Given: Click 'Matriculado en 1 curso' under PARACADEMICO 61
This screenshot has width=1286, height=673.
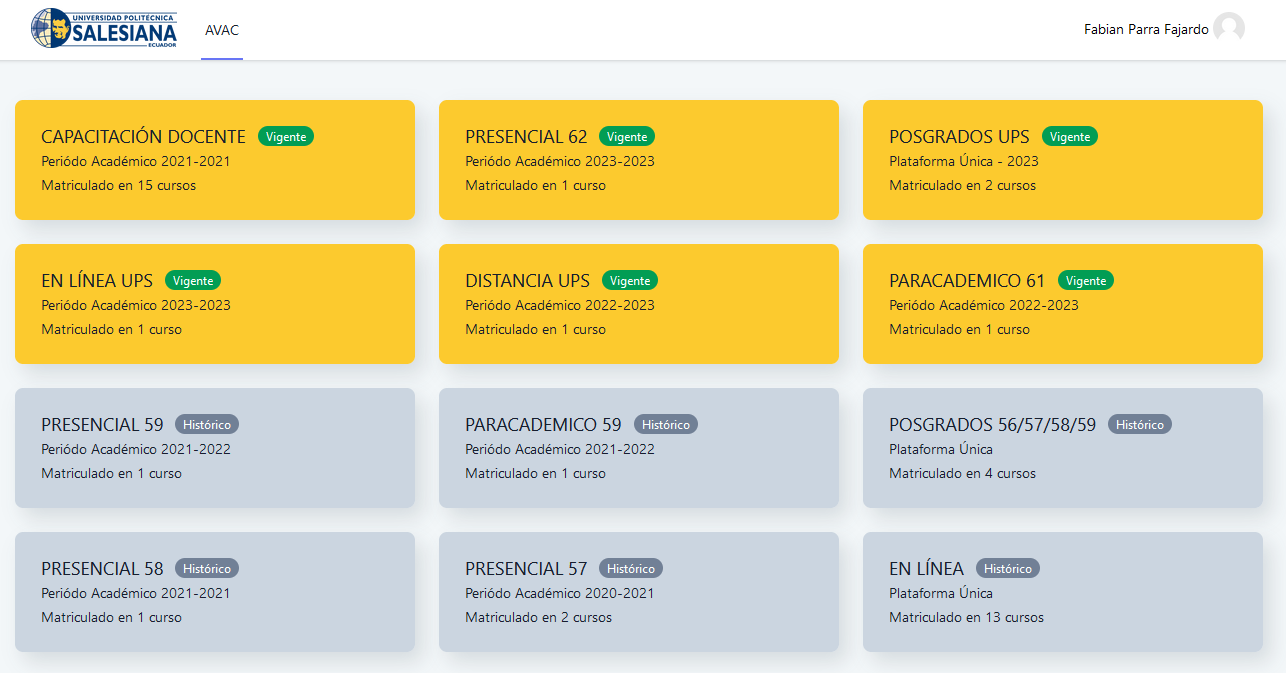Looking at the screenshot, I should pyautogui.click(x=959, y=329).
